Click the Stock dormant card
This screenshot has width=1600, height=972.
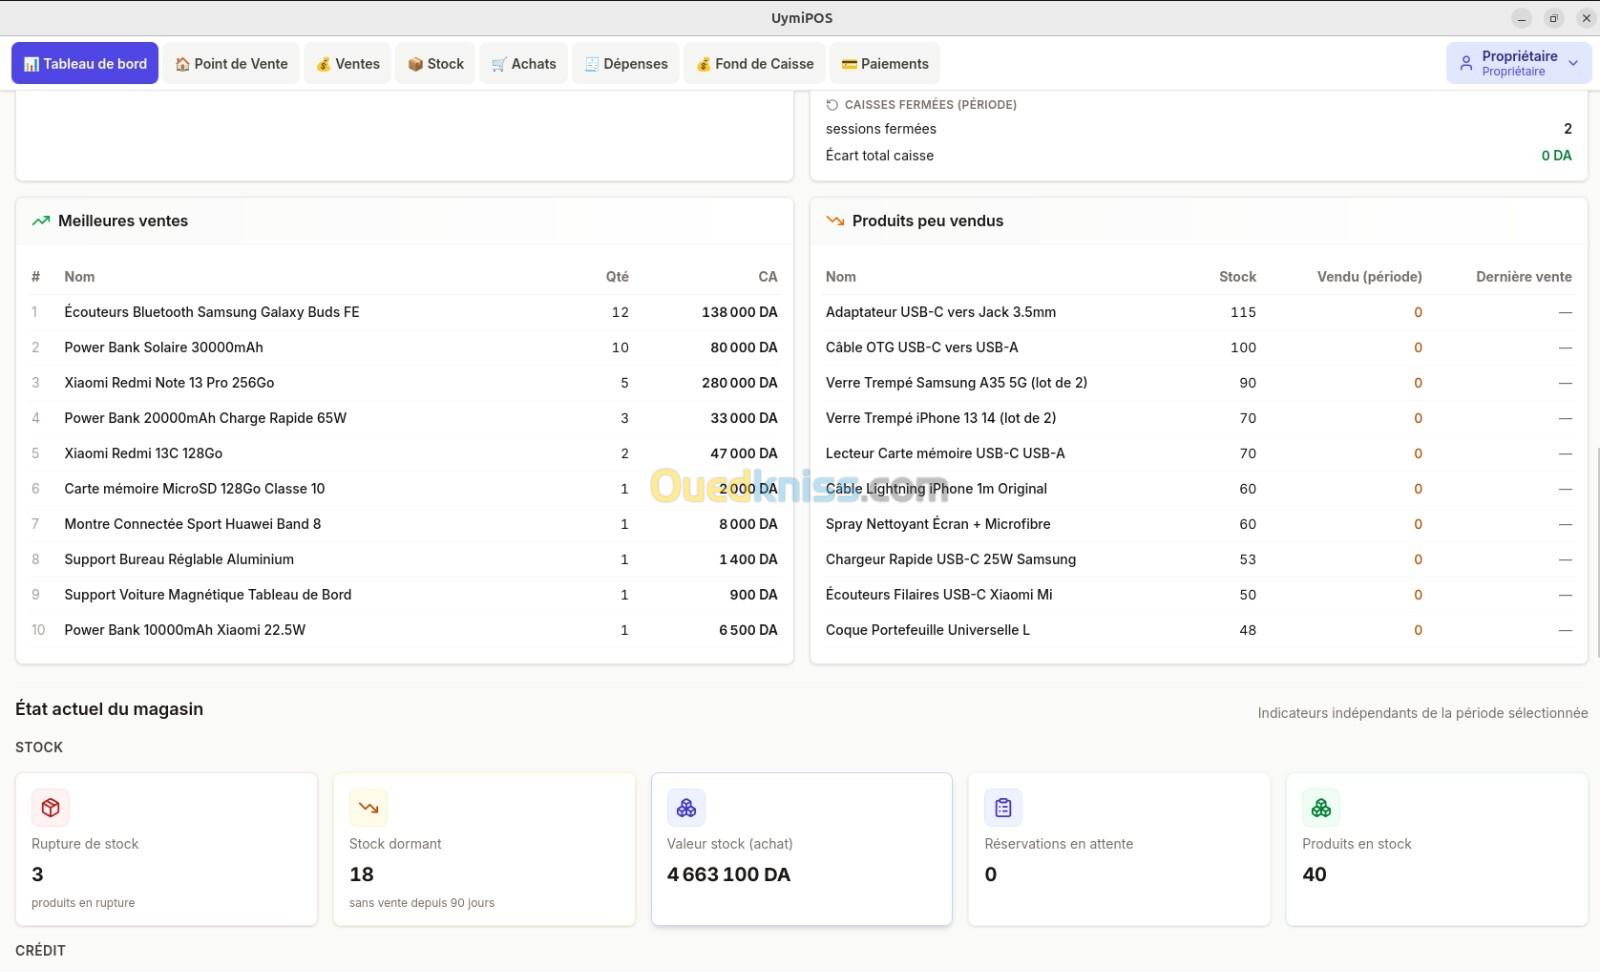click(x=484, y=849)
